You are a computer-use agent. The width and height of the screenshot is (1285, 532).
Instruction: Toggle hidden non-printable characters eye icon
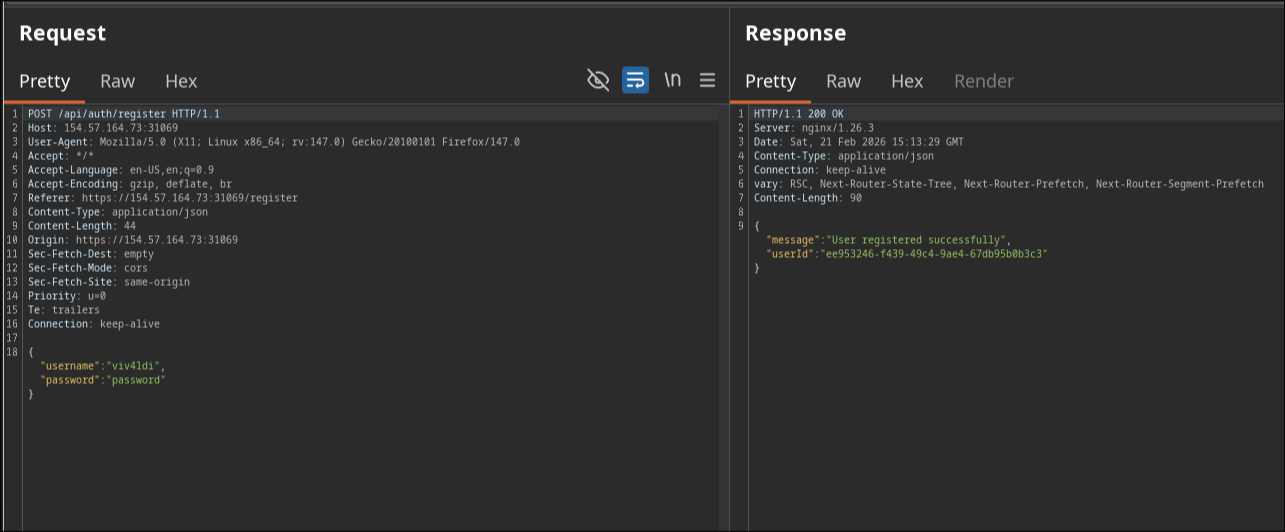[x=598, y=80]
